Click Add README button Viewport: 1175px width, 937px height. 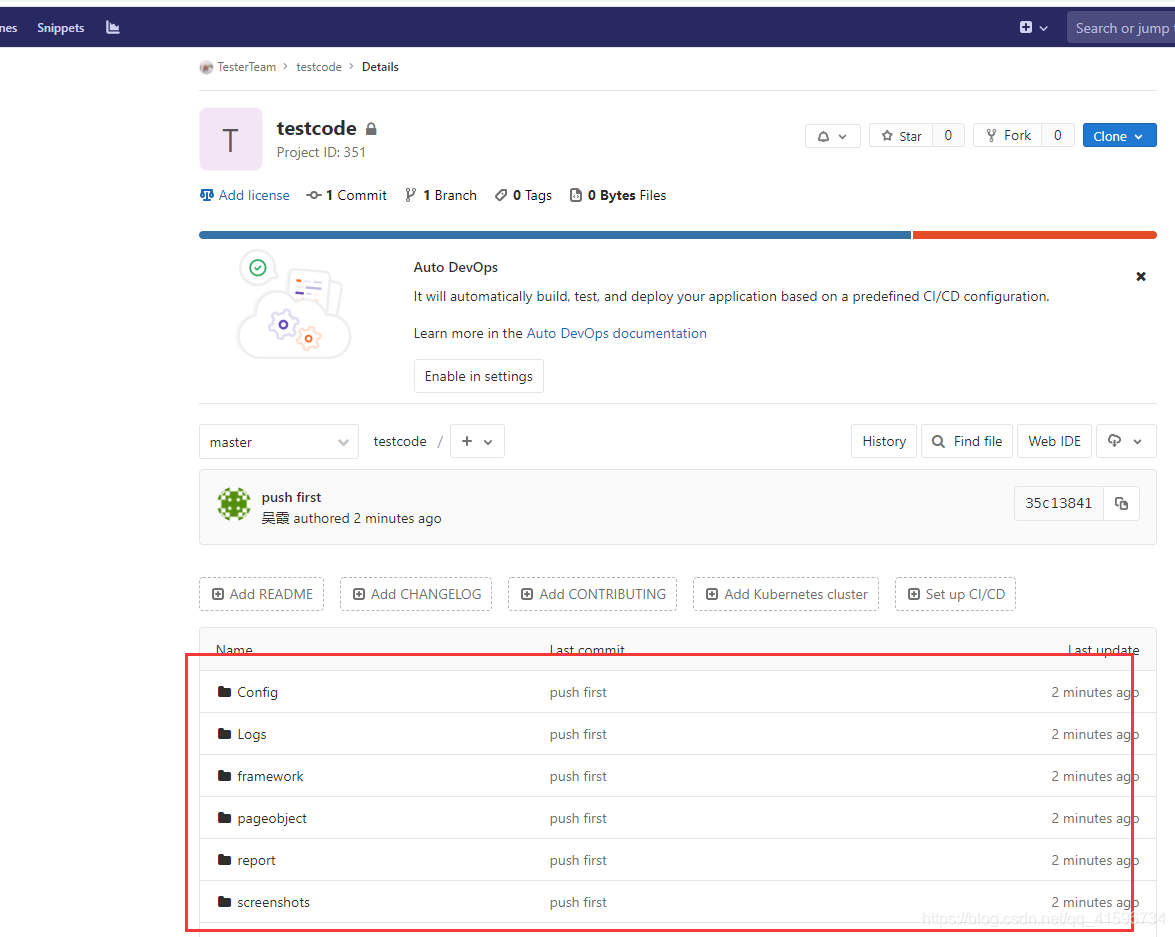click(262, 594)
